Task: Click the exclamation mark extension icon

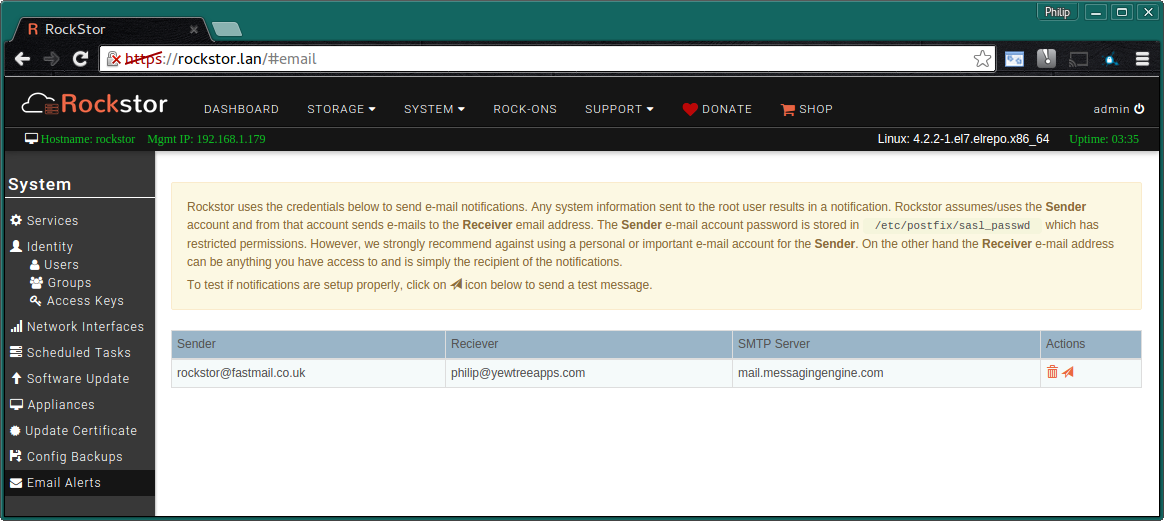Action: pyautogui.click(x=1046, y=59)
